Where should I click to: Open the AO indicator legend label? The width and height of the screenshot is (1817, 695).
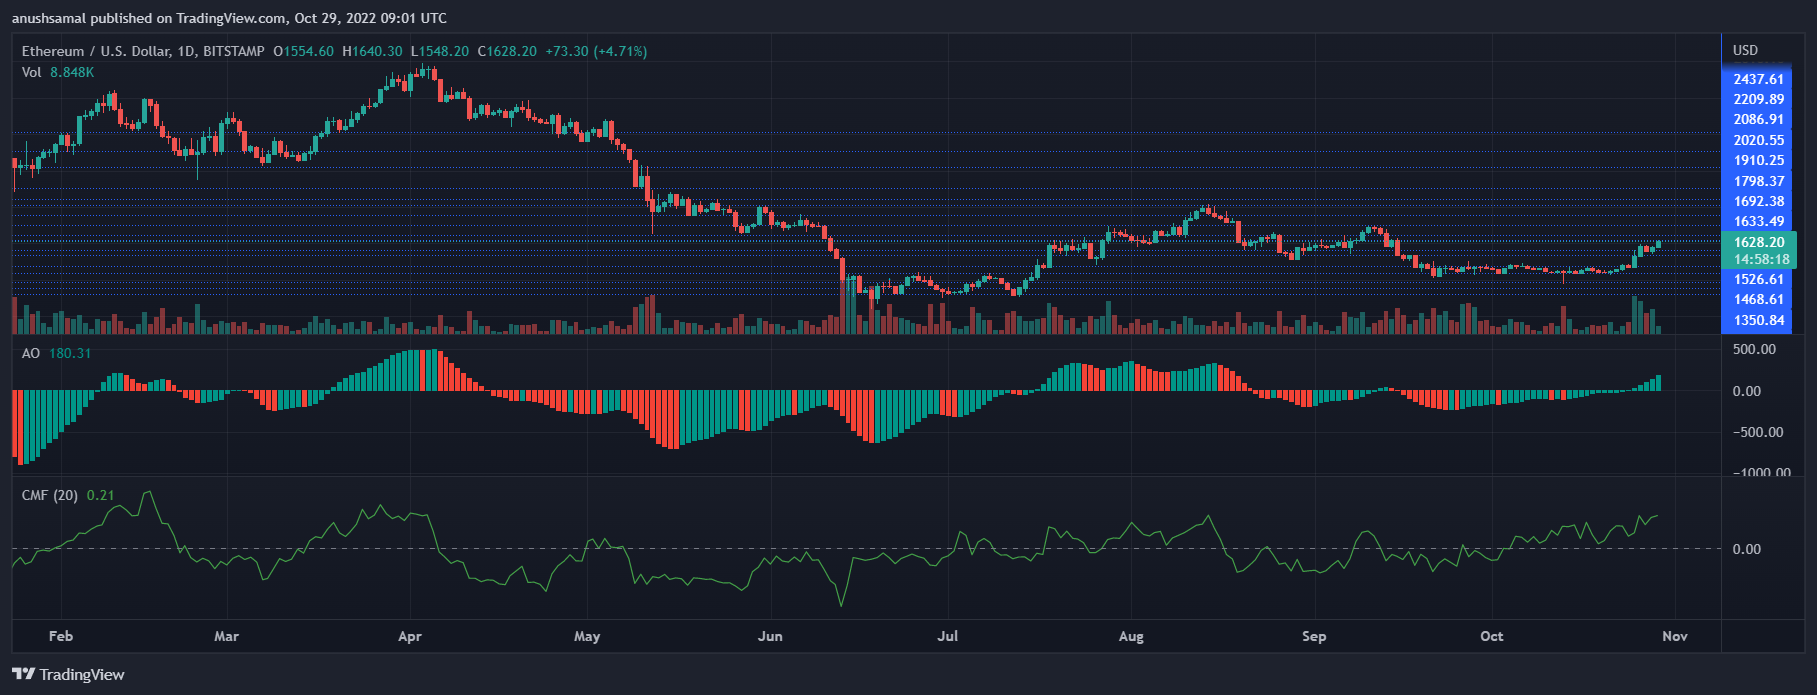click(30, 353)
